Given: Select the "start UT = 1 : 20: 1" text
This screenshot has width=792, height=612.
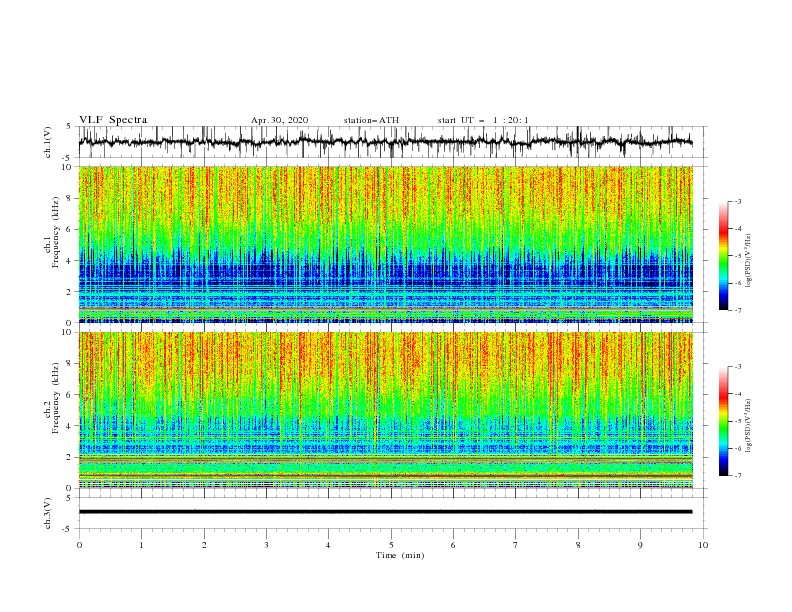Looking at the screenshot, I should (x=483, y=120).
